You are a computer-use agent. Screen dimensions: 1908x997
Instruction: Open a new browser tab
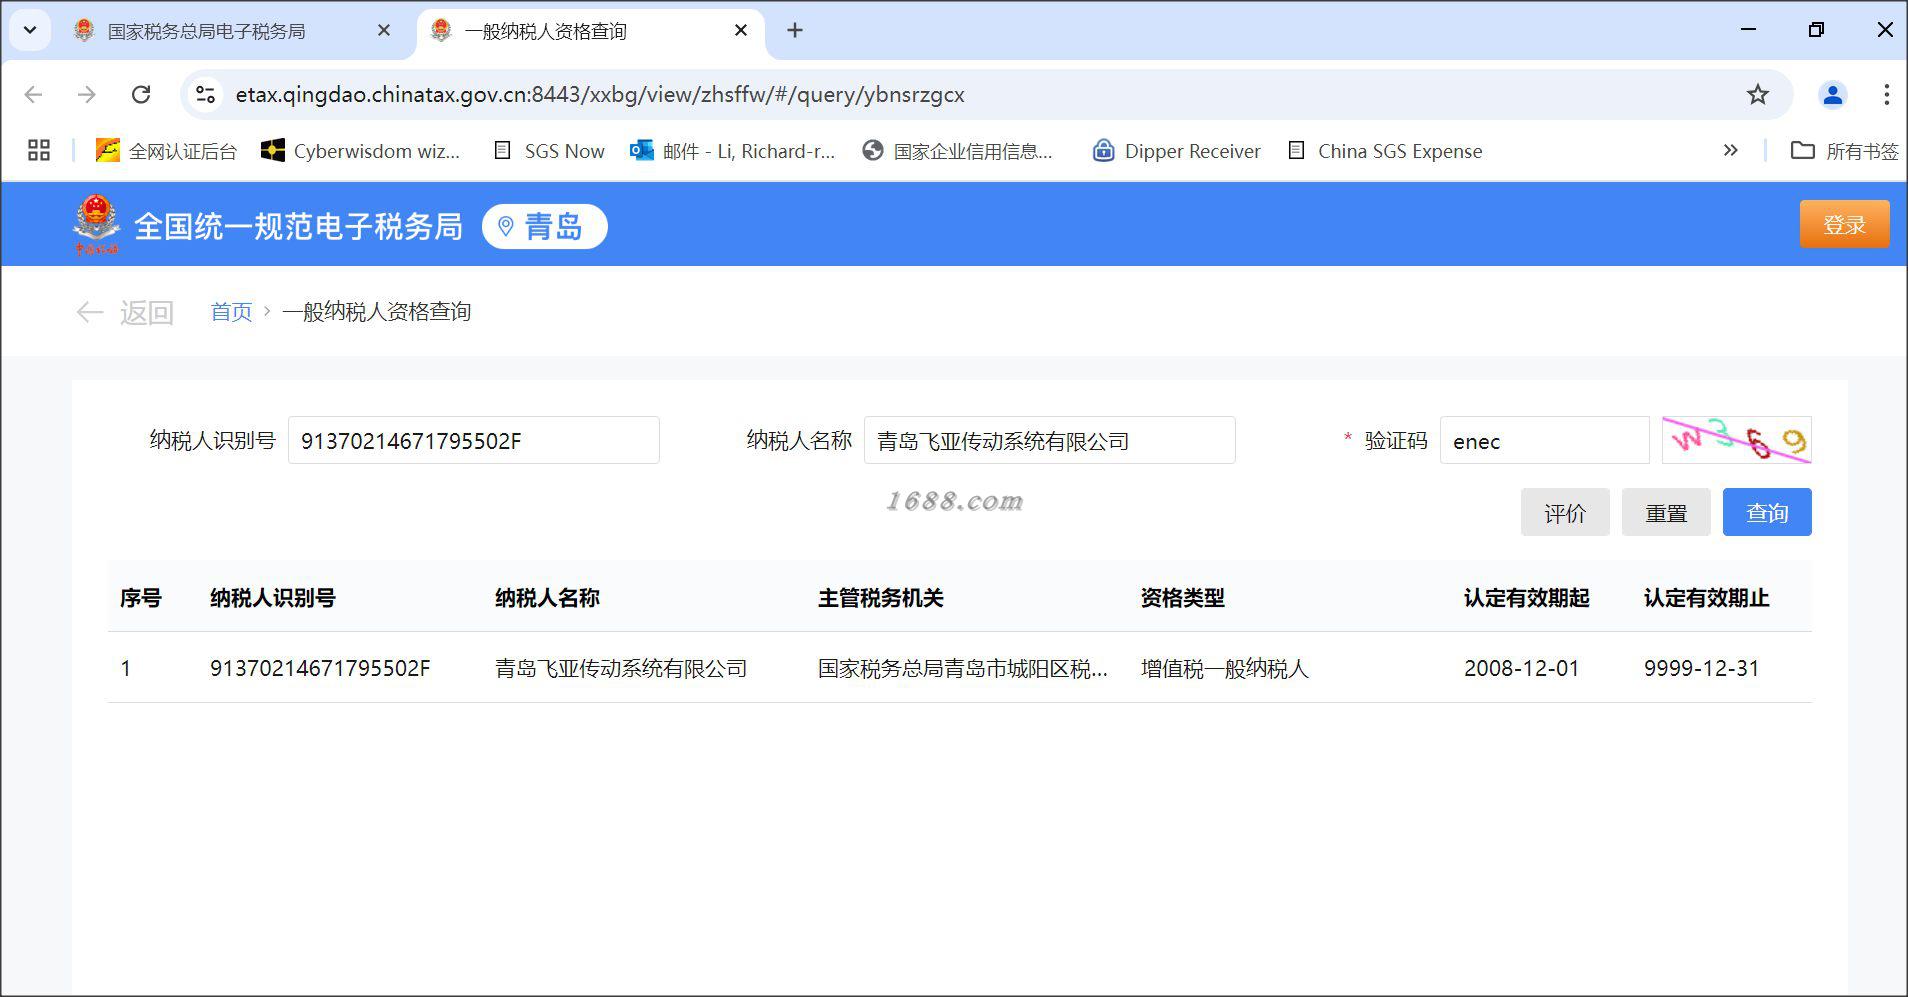click(x=795, y=30)
